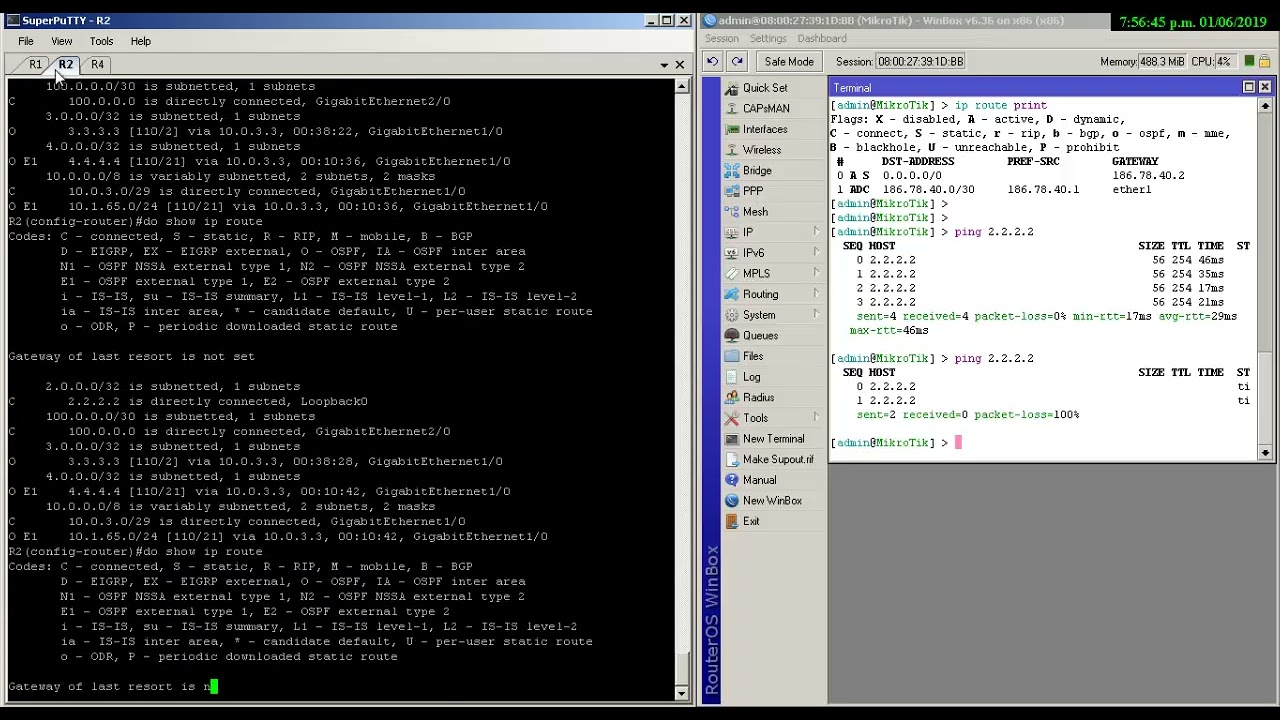Toggle Safe Mode in WinBox
The height and width of the screenshot is (720, 1280).
point(789,62)
